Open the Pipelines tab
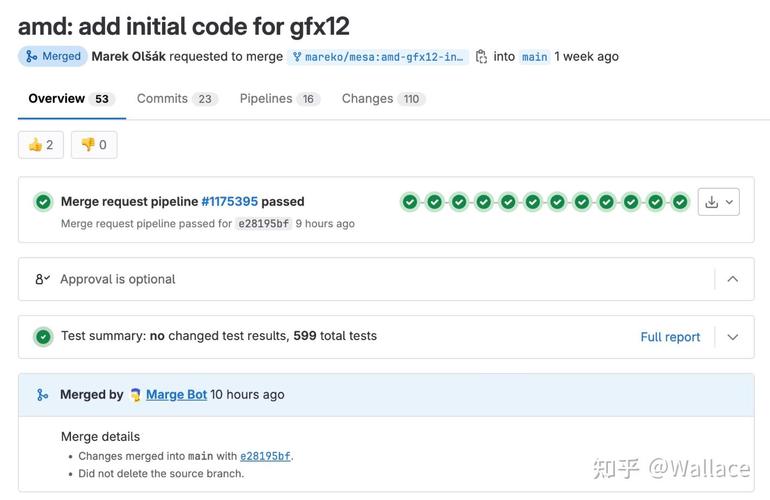The image size is (770, 500). 279,99
